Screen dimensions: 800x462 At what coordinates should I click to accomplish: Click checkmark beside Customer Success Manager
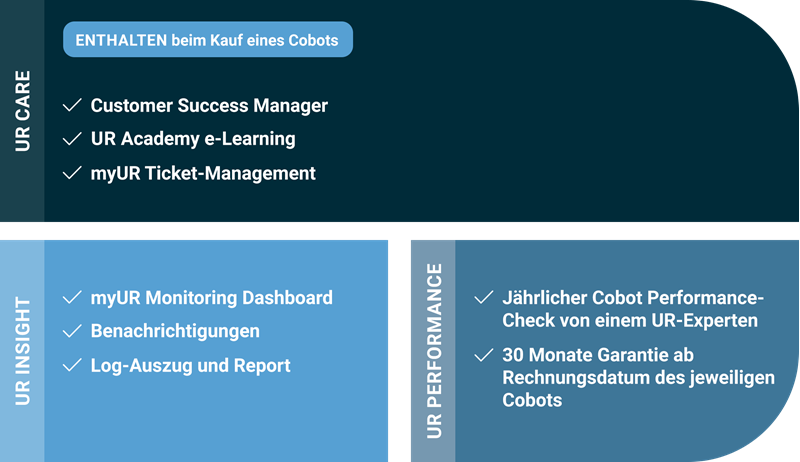[x=71, y=105]
